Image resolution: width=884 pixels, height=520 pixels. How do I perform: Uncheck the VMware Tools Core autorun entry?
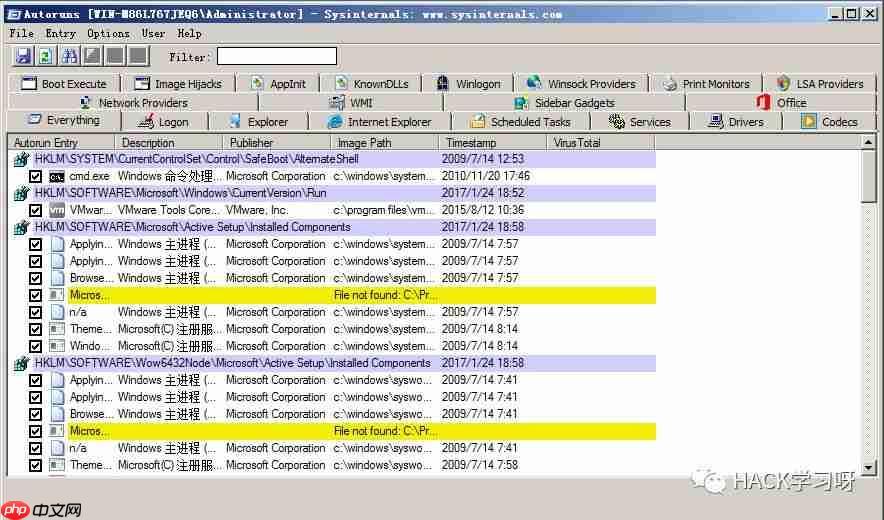[36, 210]
